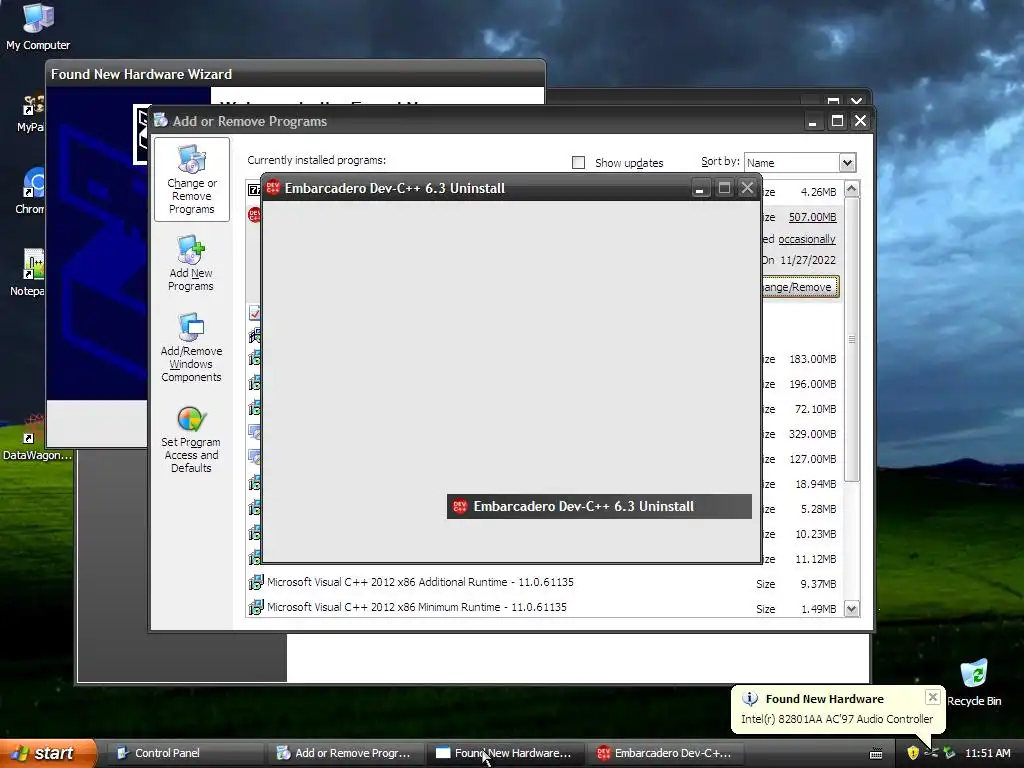Open Add/Remove Windows Components
Screen dimensions: 1024x768
(x=191, y=347)
